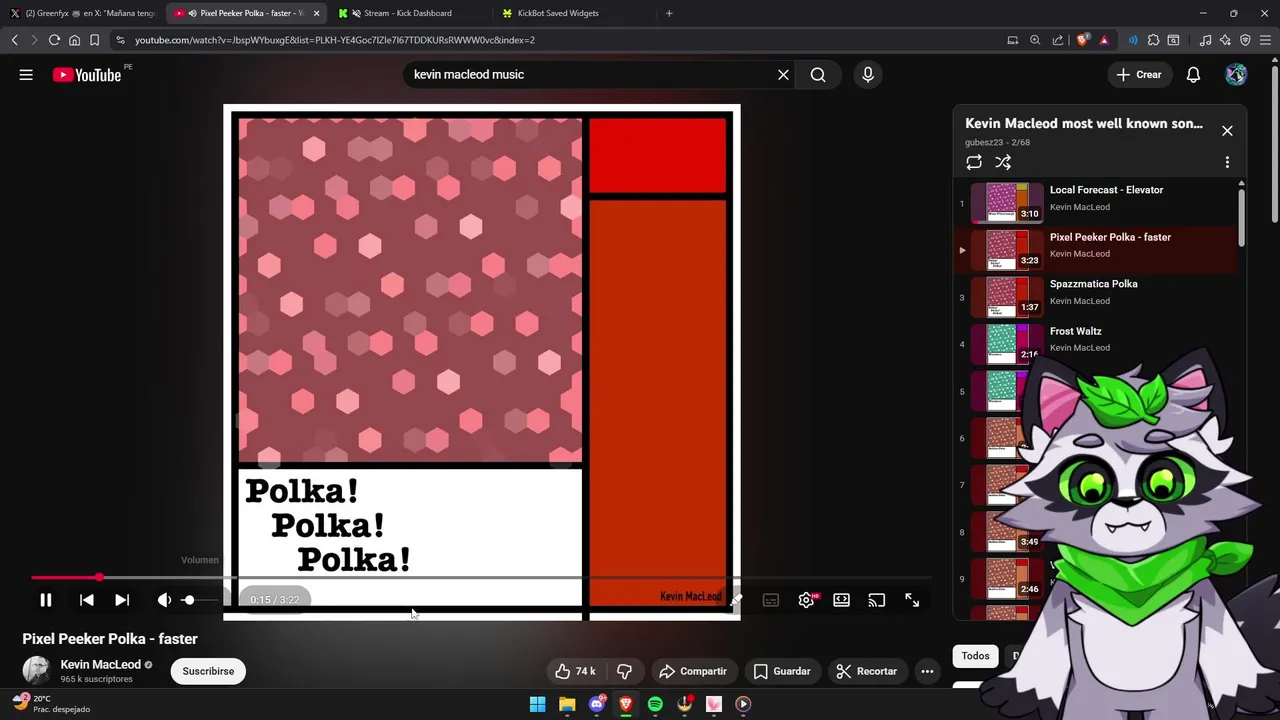Close the playlist panel
Image resolution: width=1280 pixels, height=720 pixels.
click(1227, 131)
